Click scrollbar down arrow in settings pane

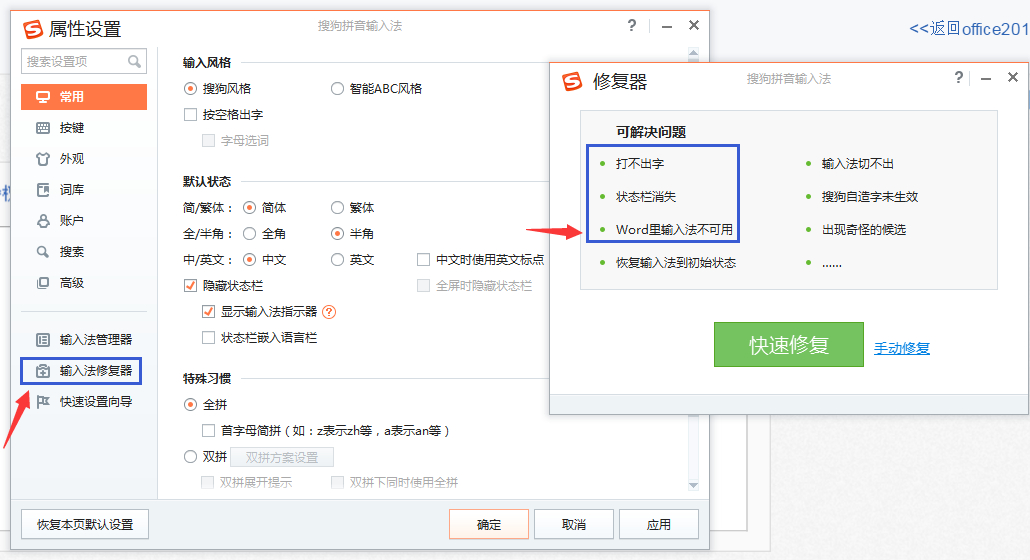click(x=693, y=485)
